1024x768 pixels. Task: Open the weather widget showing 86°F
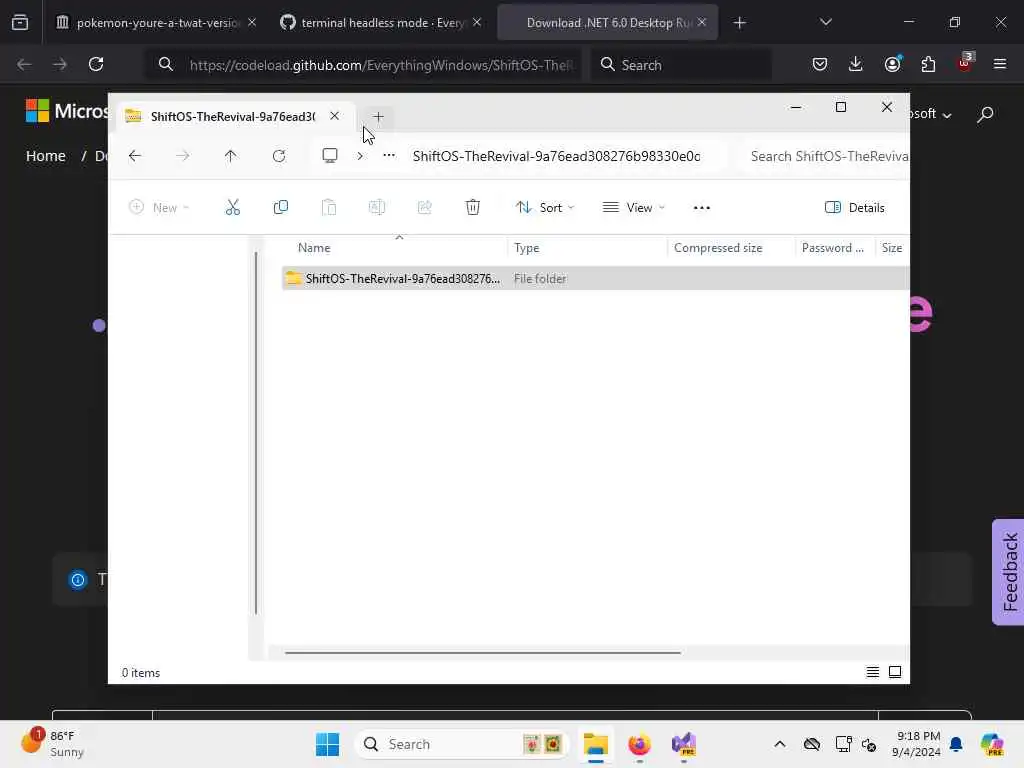[52, 743]
